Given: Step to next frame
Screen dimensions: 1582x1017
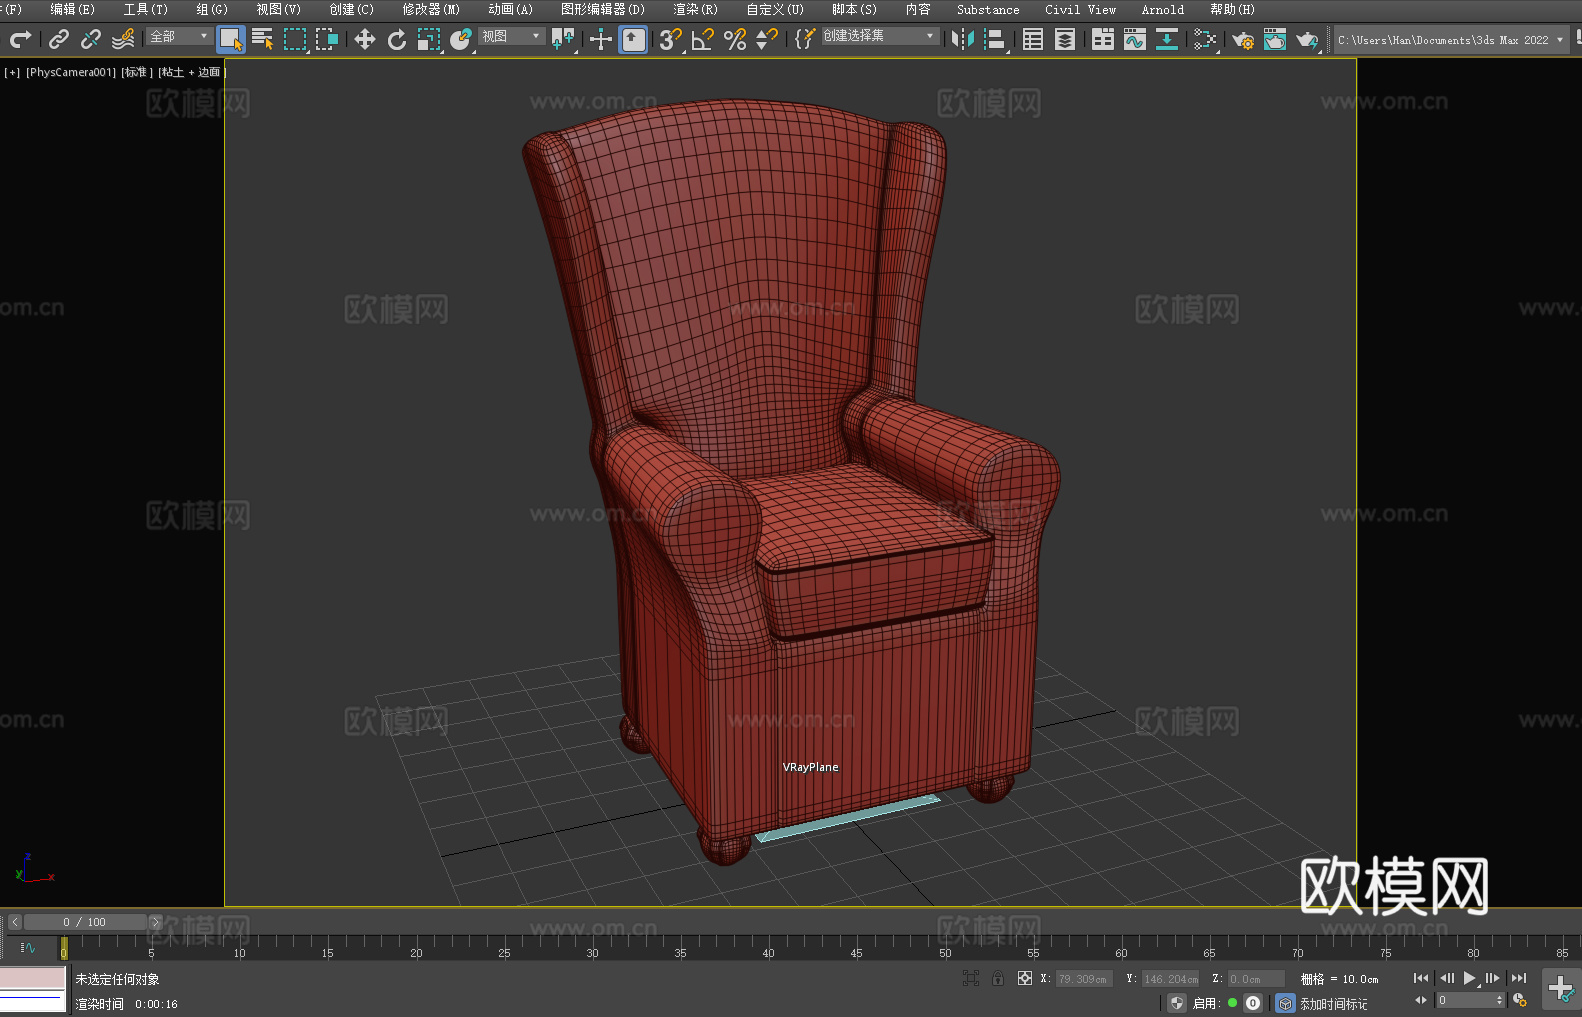Looking at the screenshot, I should tap(1493, 978).
